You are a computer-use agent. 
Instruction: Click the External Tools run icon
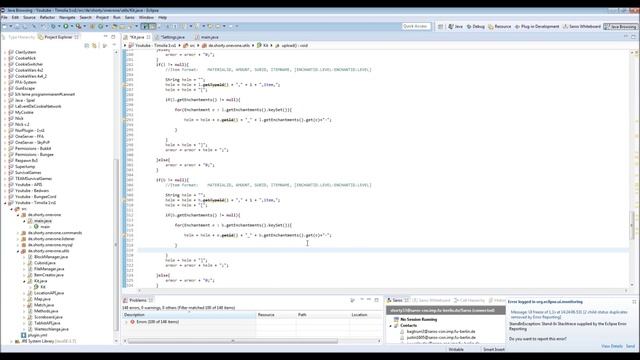coord(78,27)
